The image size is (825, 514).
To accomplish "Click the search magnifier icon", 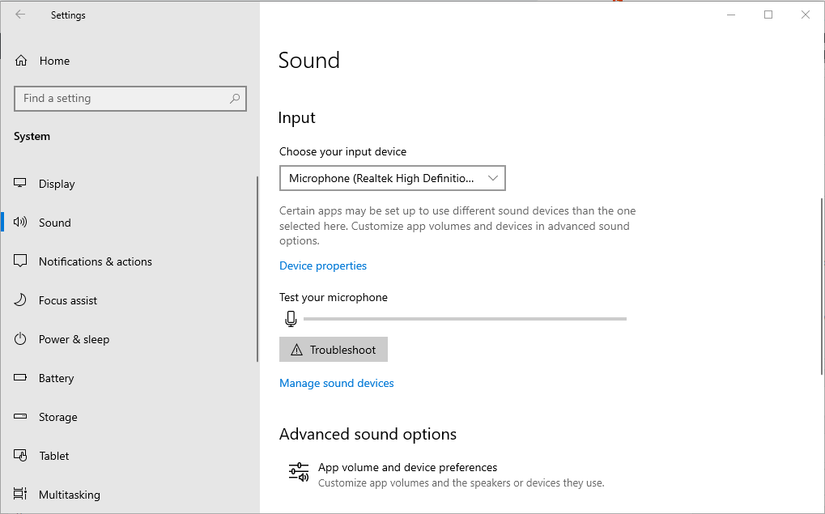I will [235, 98].
